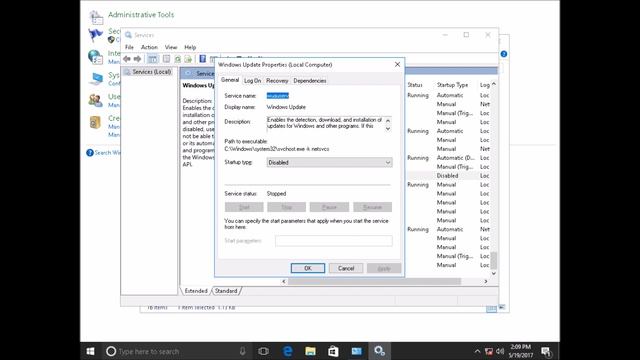Toggle the Show/Hide Console Tree toolbar icon

pos(153,59)
